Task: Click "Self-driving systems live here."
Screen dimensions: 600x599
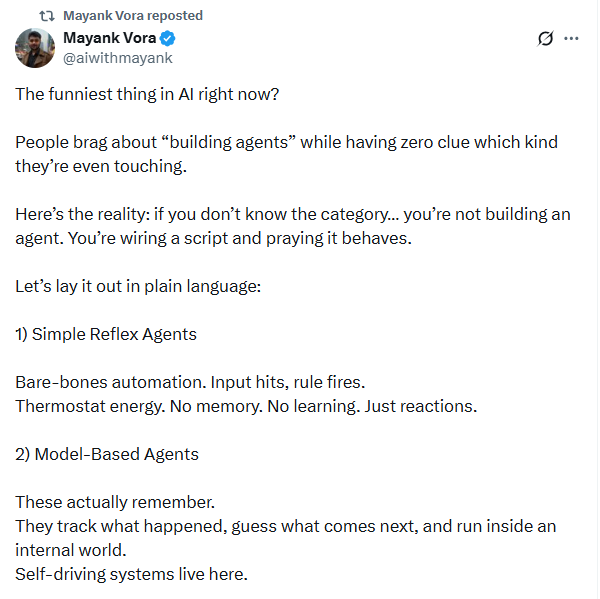Action: tap(131, 574)
